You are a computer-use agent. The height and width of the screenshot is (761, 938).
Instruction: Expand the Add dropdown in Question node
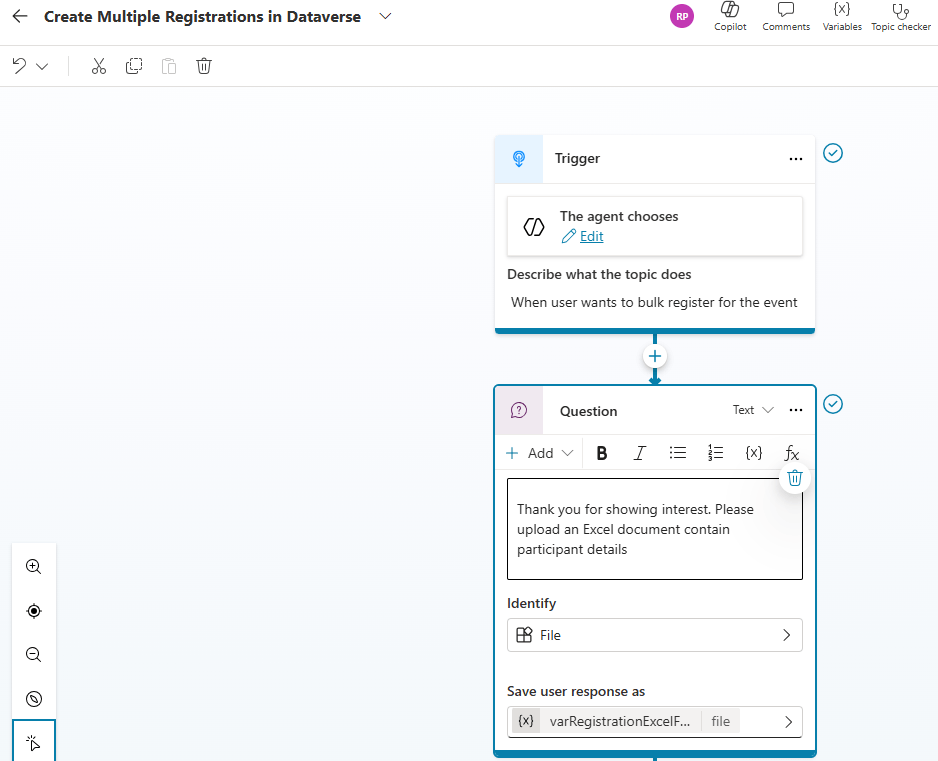click(540, 453)
